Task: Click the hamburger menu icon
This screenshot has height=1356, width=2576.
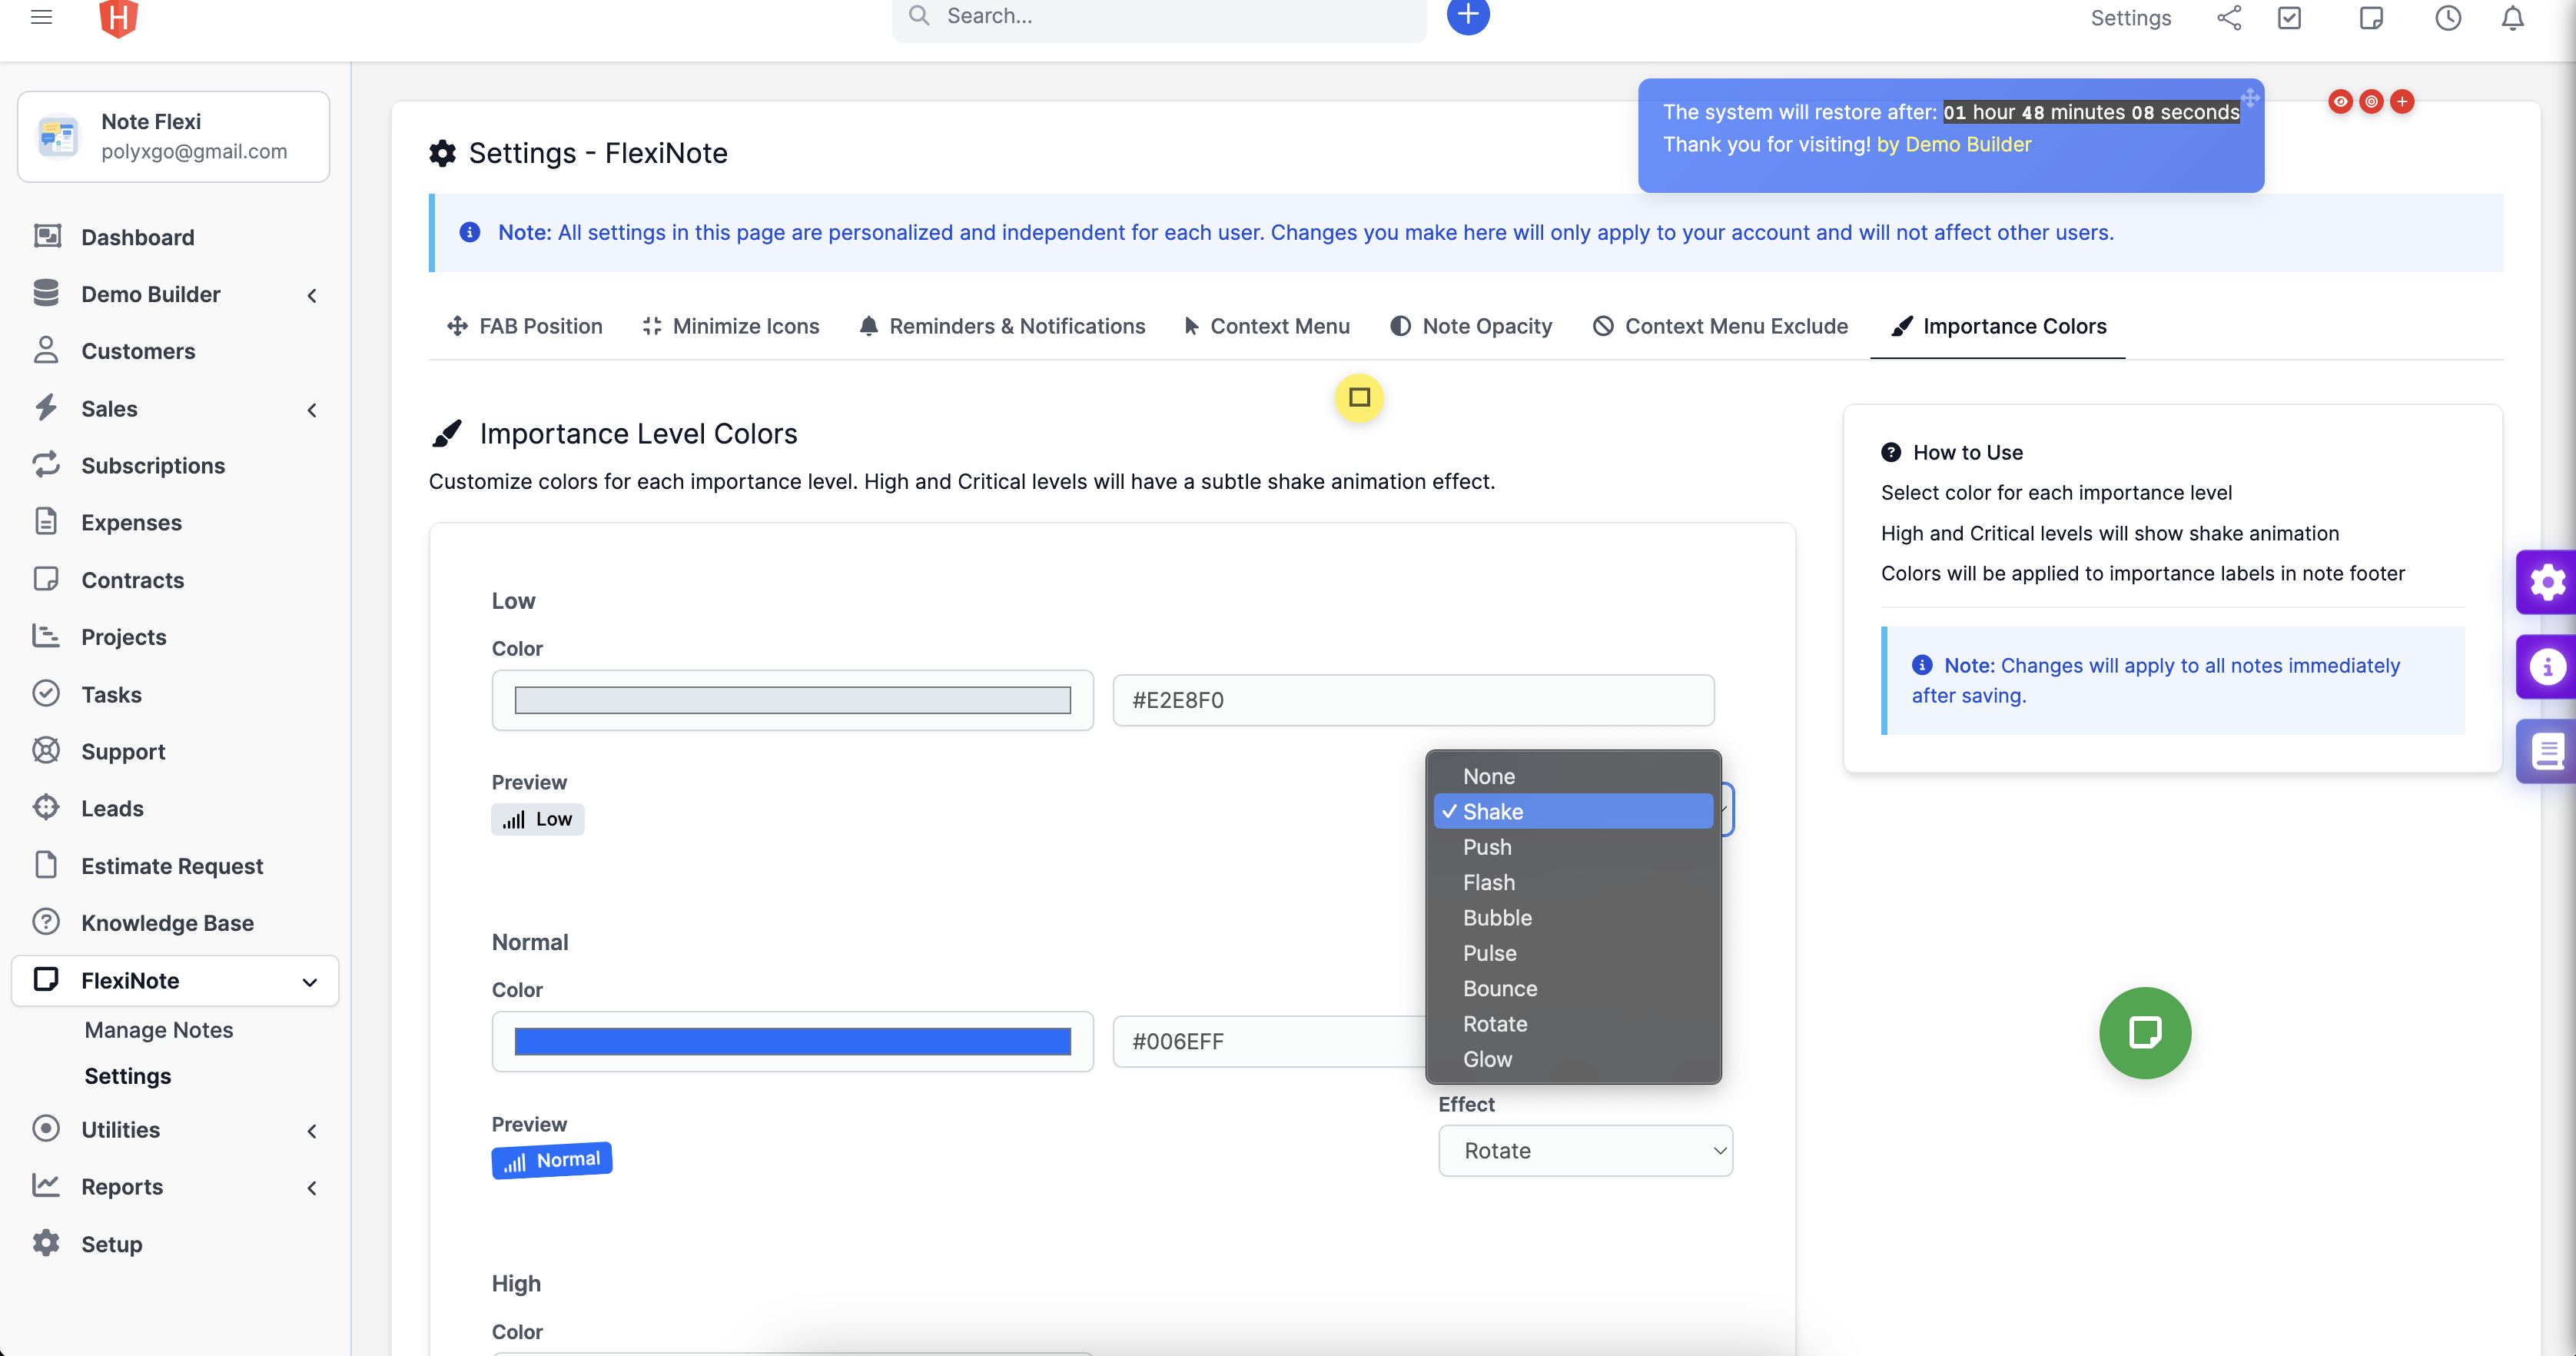Action: point(41,17)
